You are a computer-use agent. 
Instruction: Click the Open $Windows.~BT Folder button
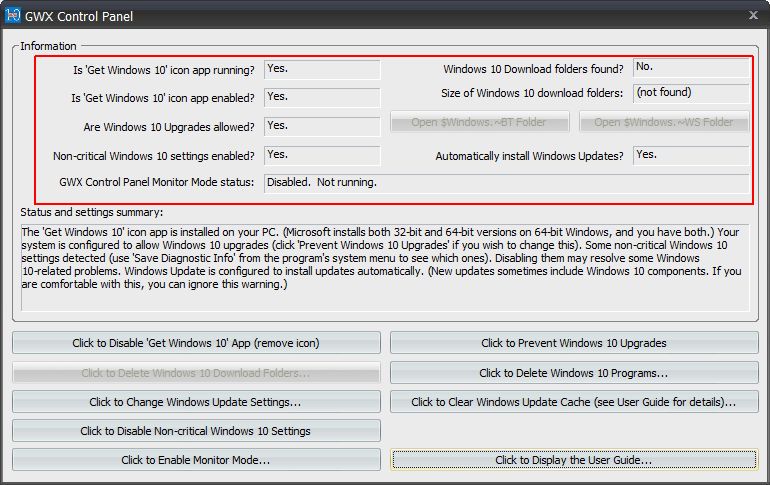click(x=479, y=123)
